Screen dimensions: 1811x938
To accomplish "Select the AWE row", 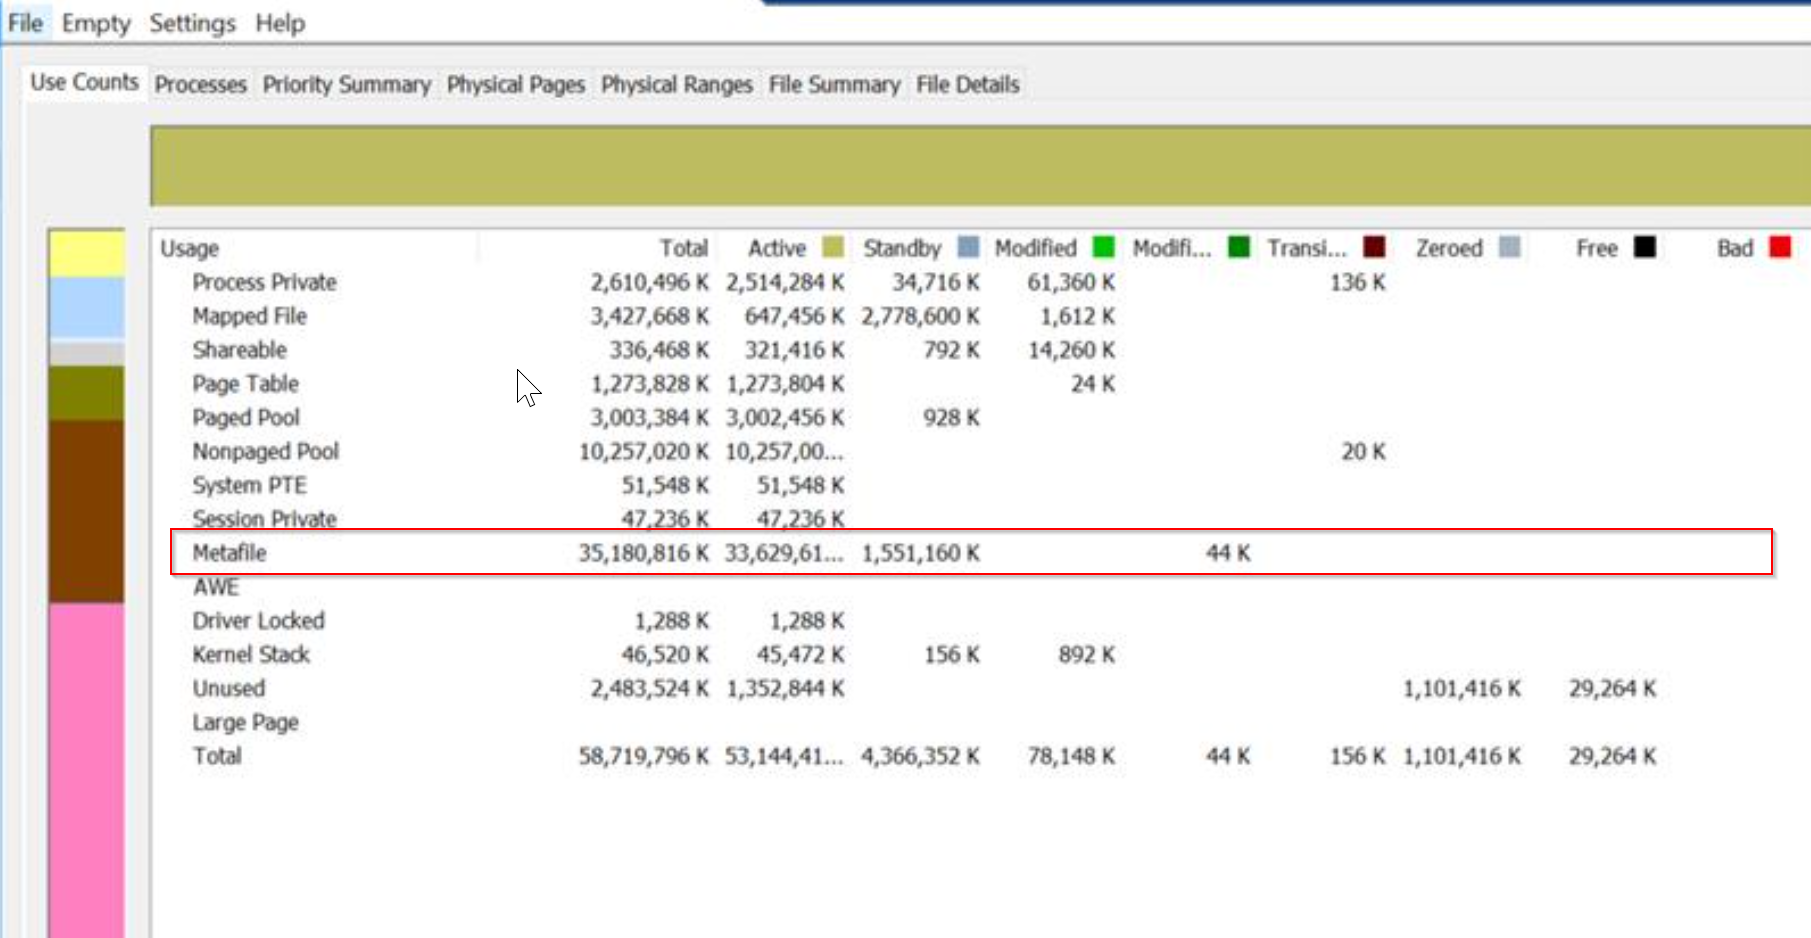I will coord(980,587).
